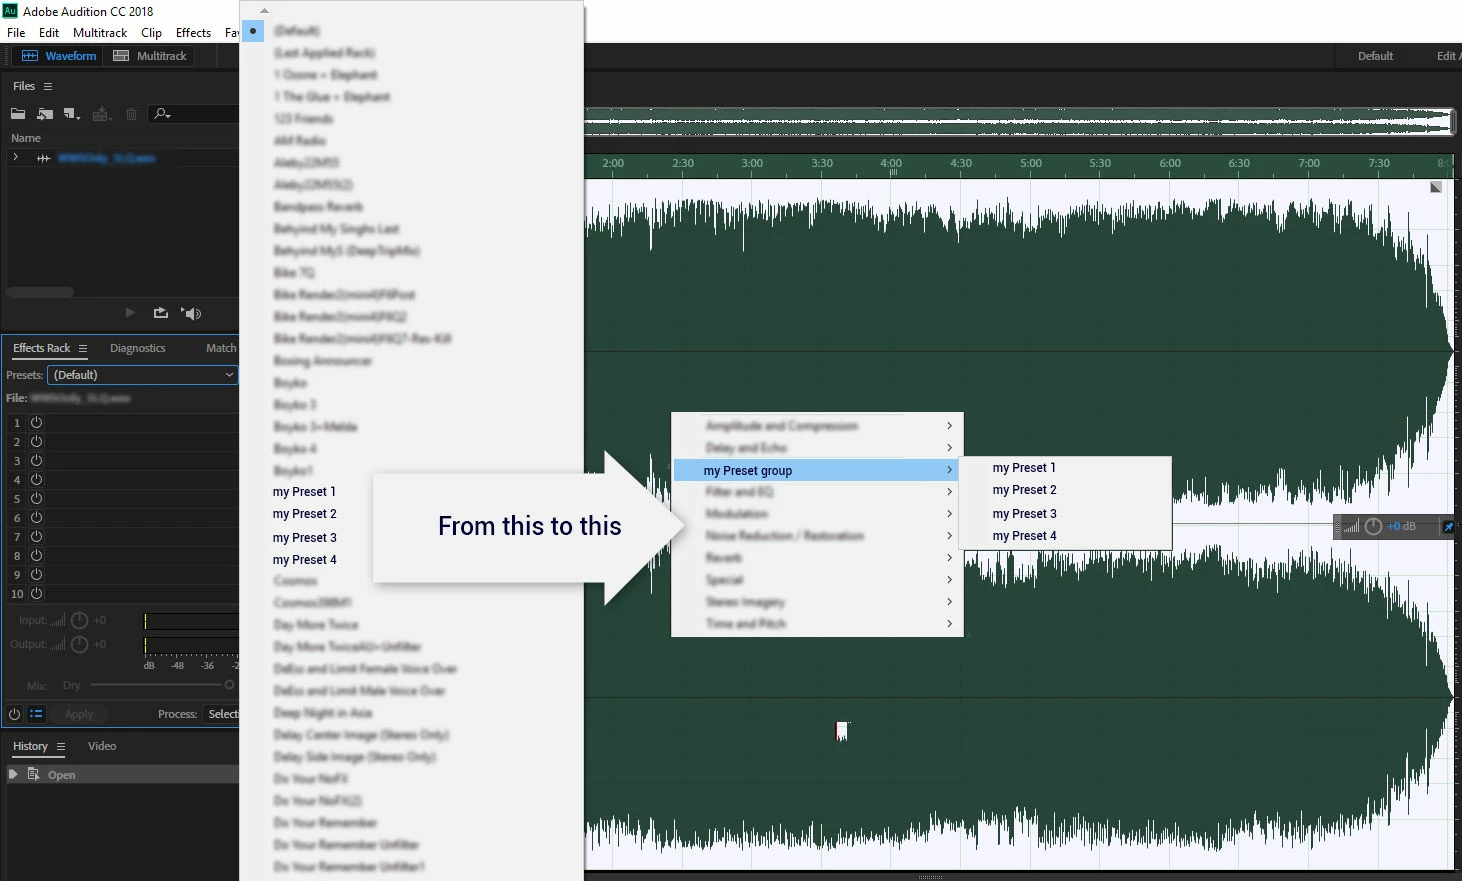
Task: Click the Input gain knob in Effects Rack
Action: pyautogui.click(x=80, y=620)
